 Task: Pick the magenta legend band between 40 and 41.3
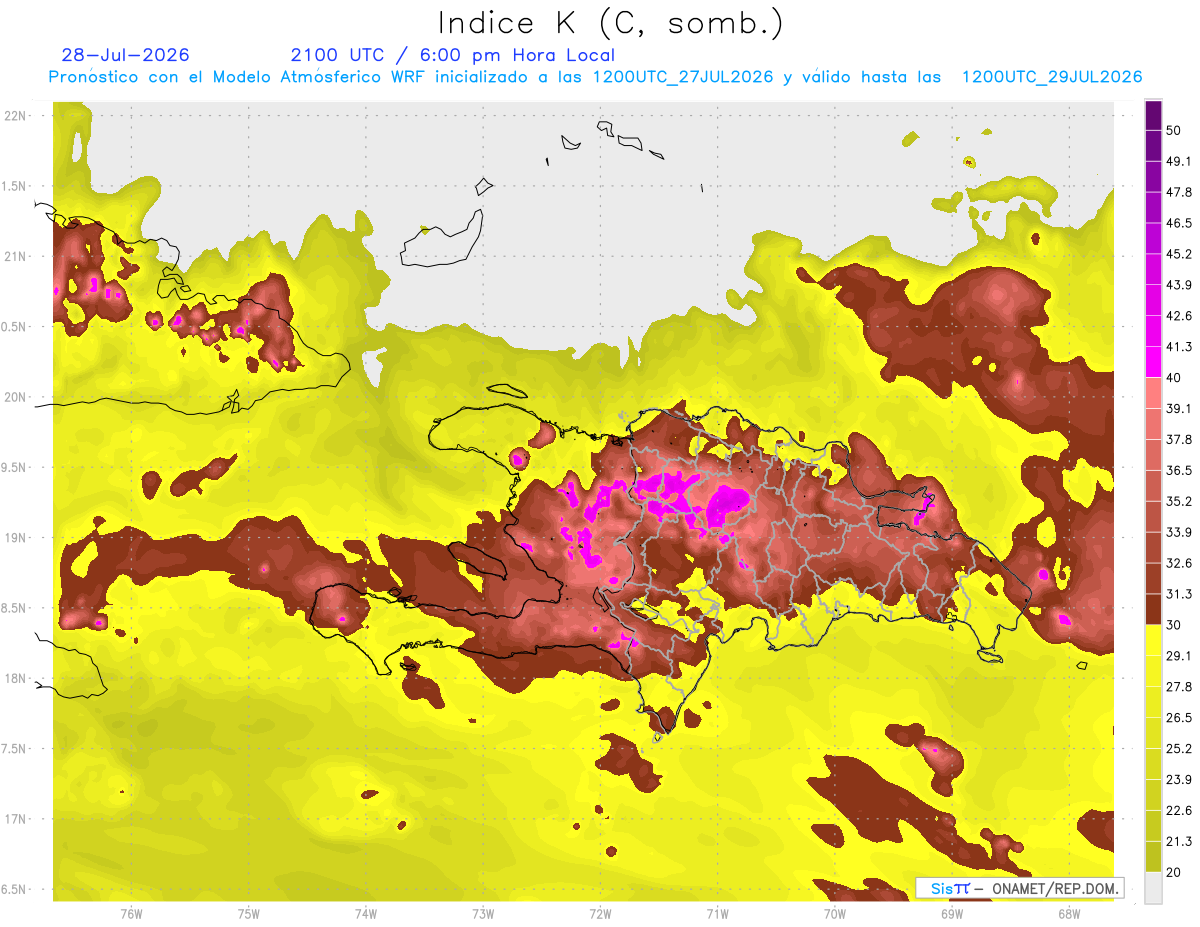(x=1154, y=362)
